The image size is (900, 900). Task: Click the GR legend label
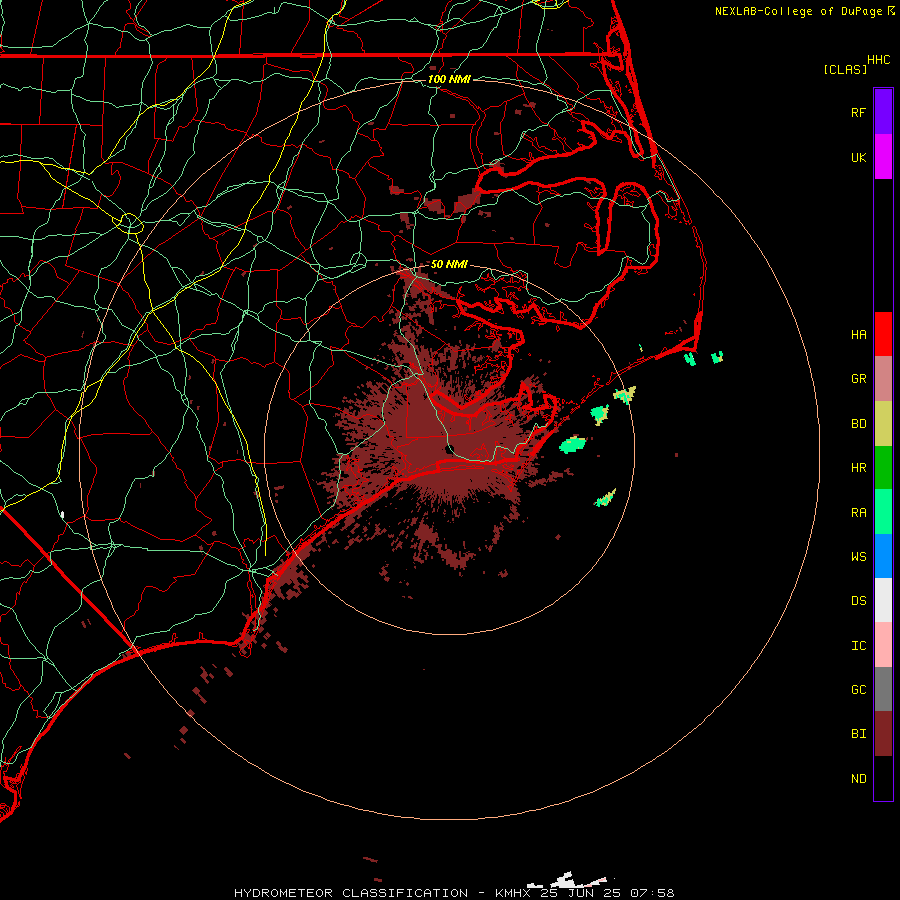point(858,378)
